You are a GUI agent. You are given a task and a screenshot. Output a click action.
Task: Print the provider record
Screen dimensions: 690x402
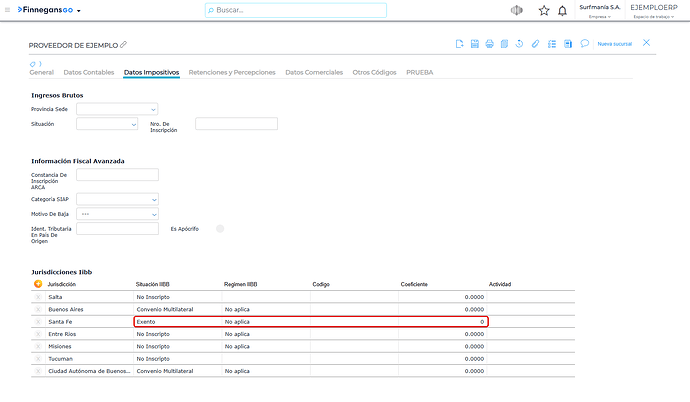pos(489,44)
